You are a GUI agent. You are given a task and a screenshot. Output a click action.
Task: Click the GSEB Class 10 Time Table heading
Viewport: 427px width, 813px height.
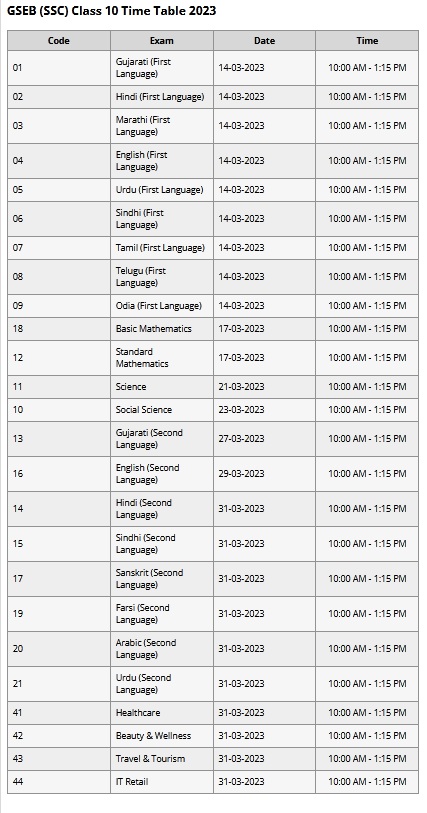pos(111,11)
